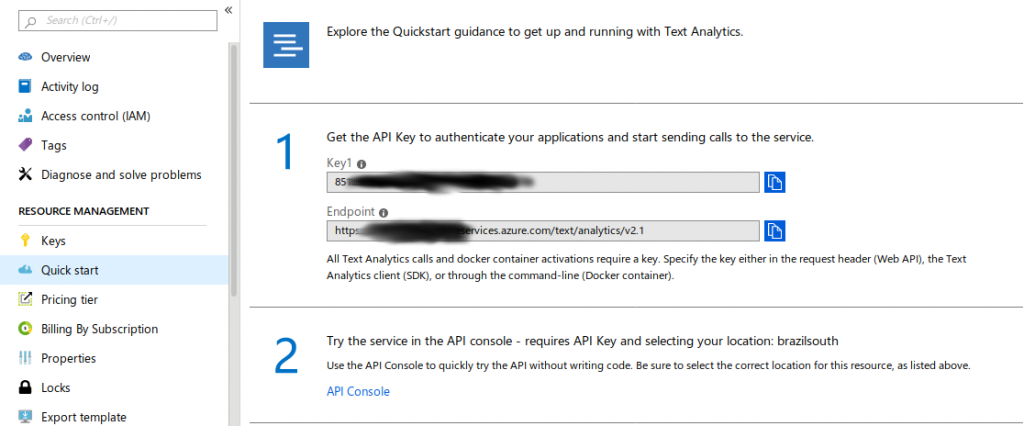Click the Overview brain icon
1024x426 pixels.
pyautogui.click(x=25, y=57)
